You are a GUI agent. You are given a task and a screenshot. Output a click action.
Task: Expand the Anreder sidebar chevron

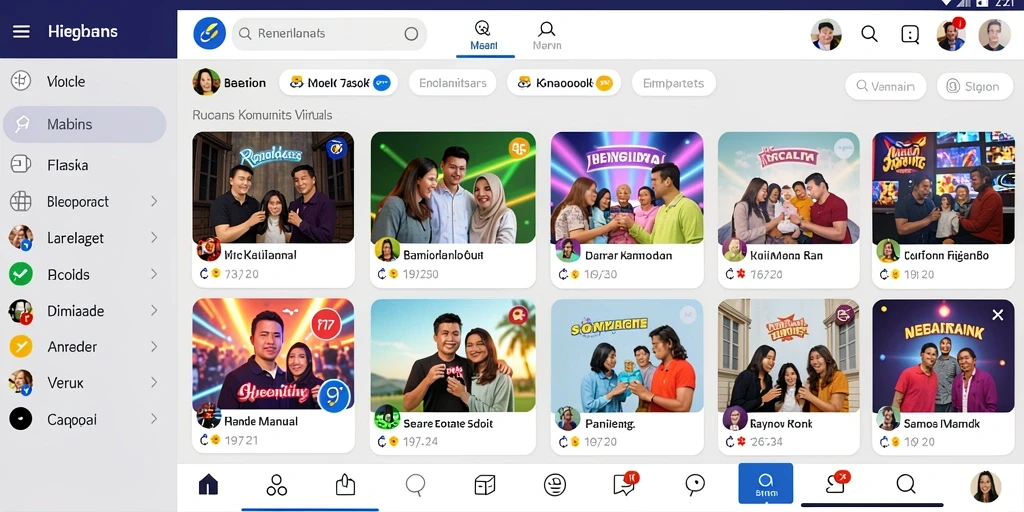coord(154,347)
